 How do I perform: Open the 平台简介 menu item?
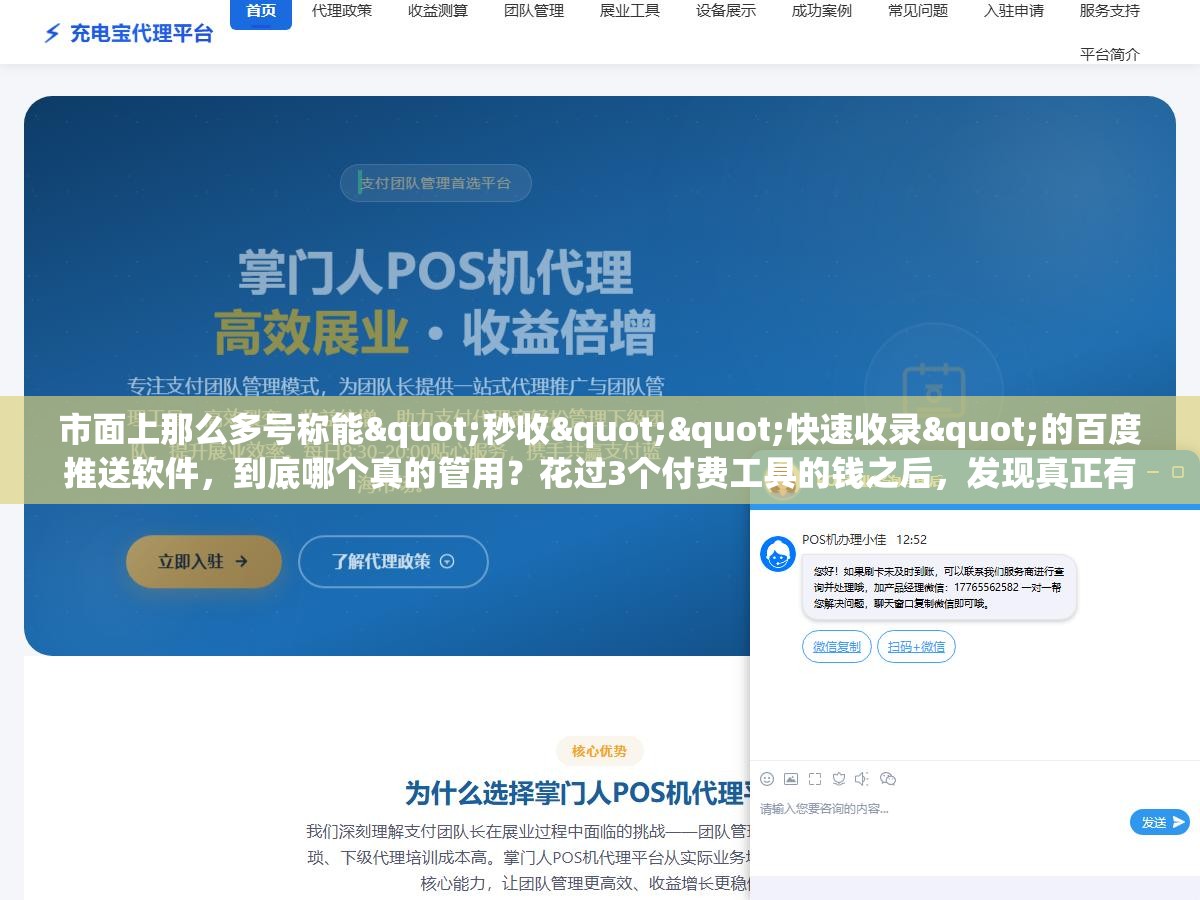click(1110, 54)
